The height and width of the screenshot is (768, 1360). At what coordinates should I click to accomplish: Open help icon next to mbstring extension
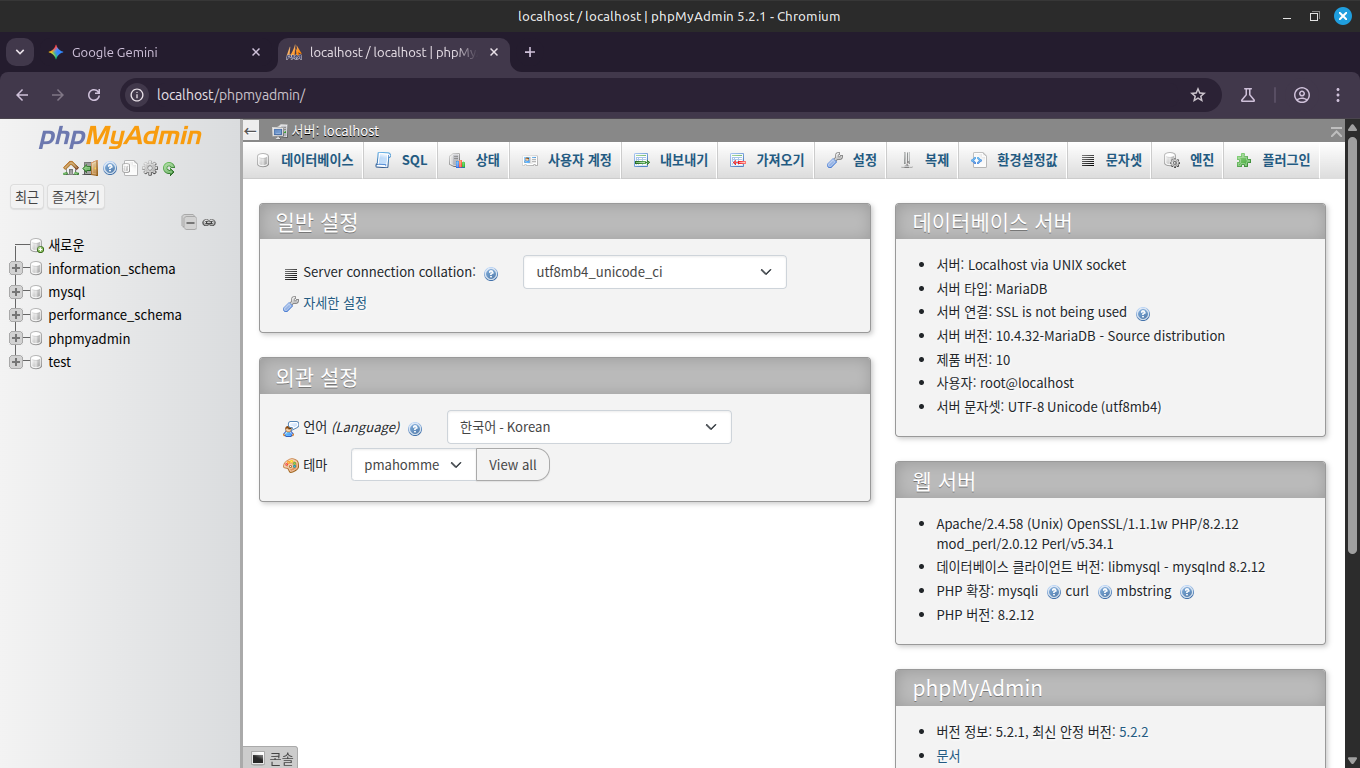point(1187,592)
